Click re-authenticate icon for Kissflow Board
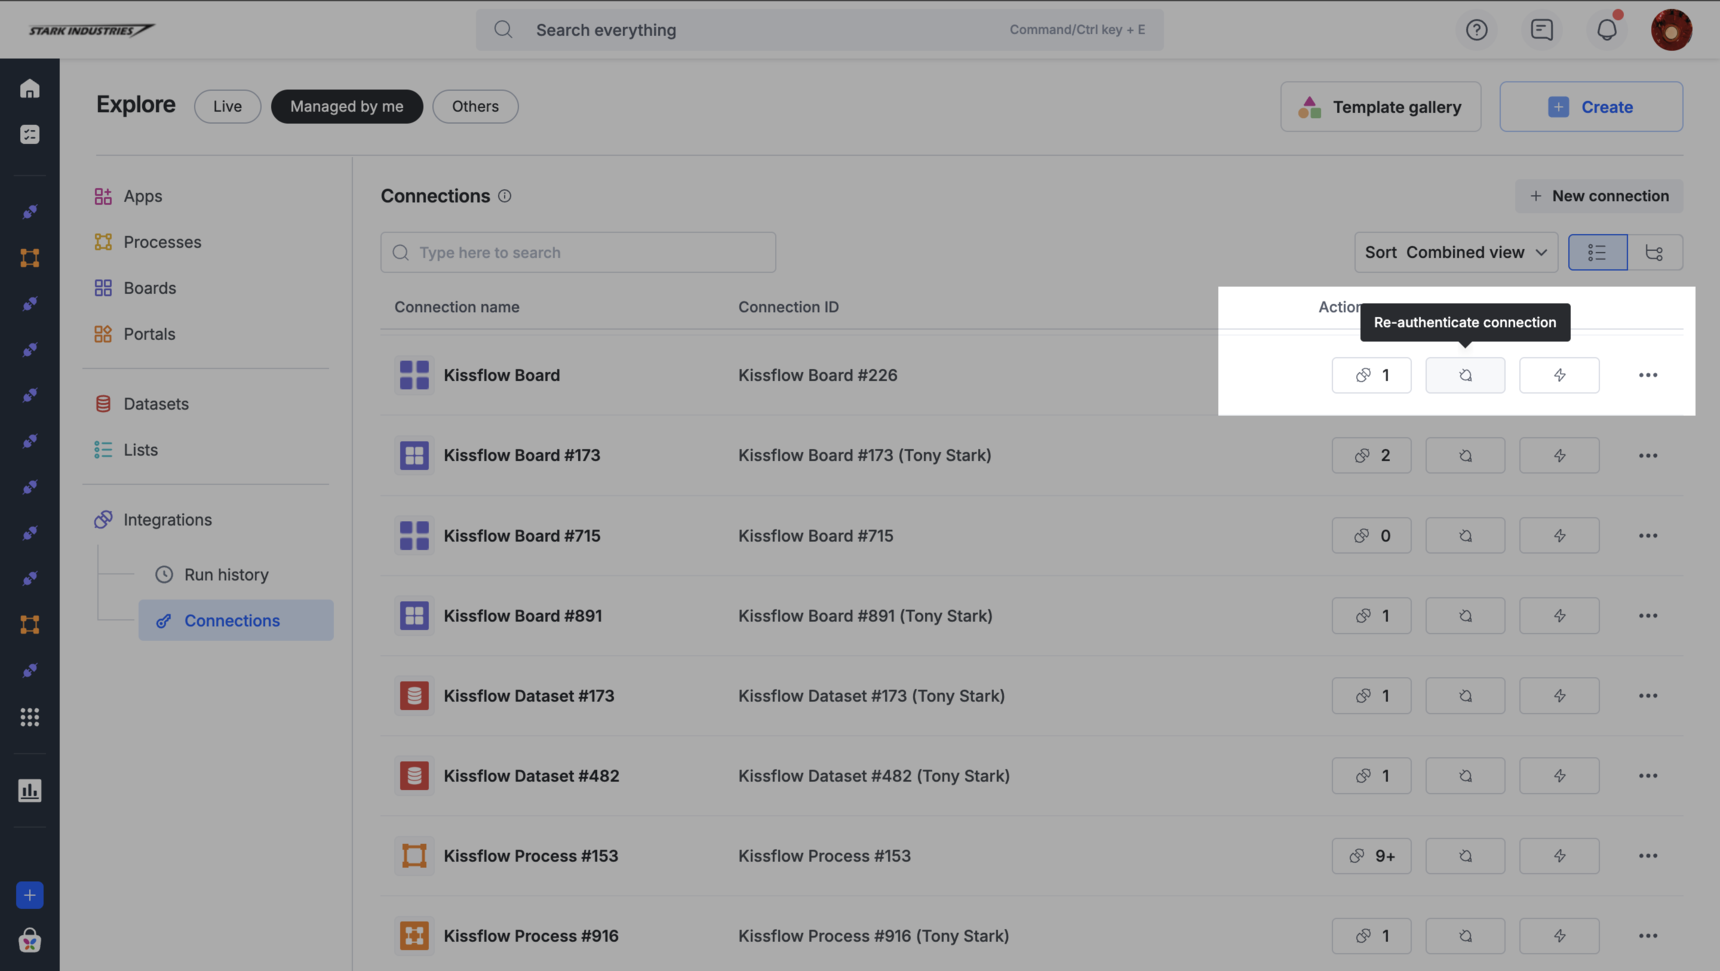Image resolution: width=1720 pixels, height=971 pixels. pyautogui.click(x=1465, y=375)
